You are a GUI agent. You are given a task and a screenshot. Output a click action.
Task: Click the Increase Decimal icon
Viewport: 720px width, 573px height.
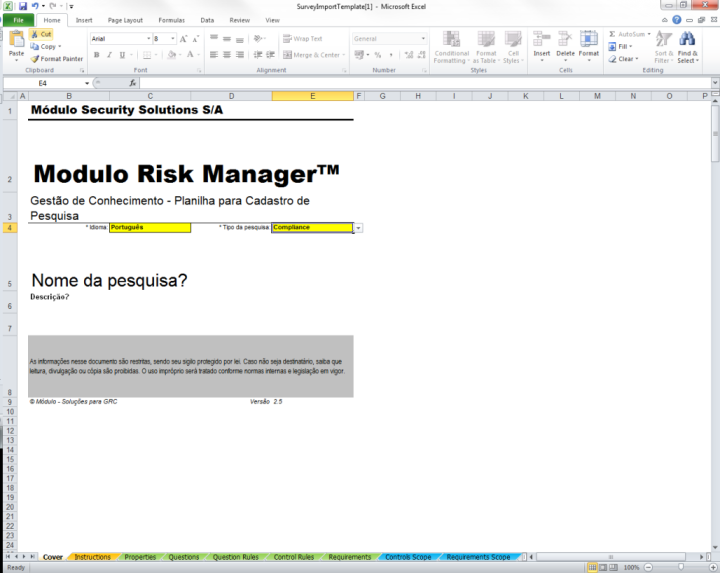(409, 55)
